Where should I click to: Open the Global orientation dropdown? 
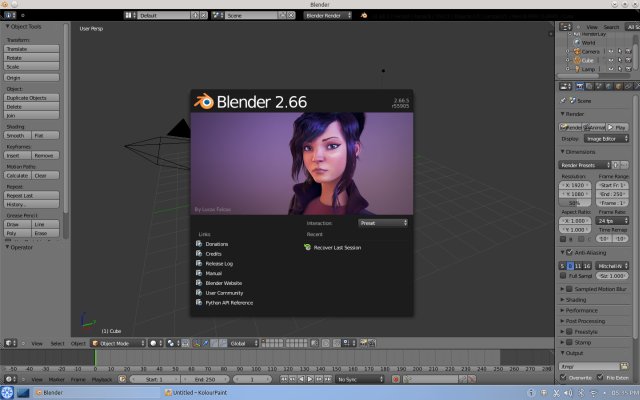(244, 343)
